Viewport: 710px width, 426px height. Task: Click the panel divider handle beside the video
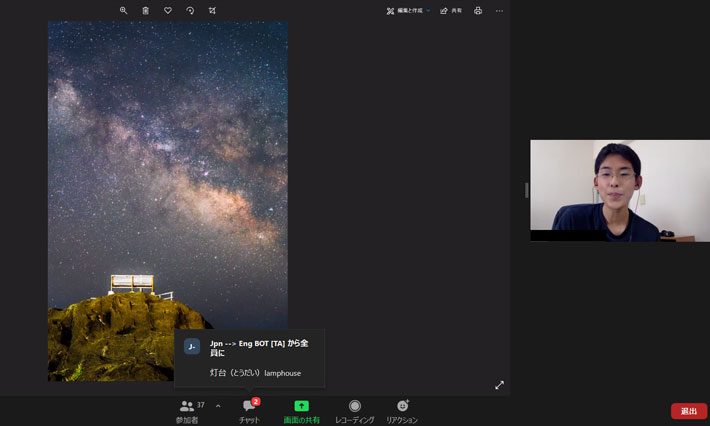(526, 190)
